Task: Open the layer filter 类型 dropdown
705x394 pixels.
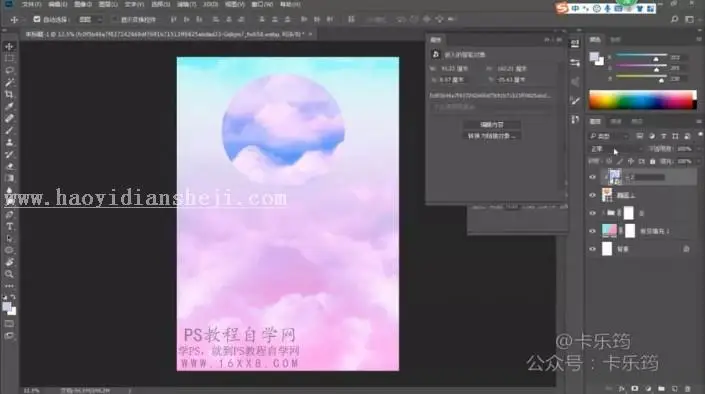Action: 608,136
